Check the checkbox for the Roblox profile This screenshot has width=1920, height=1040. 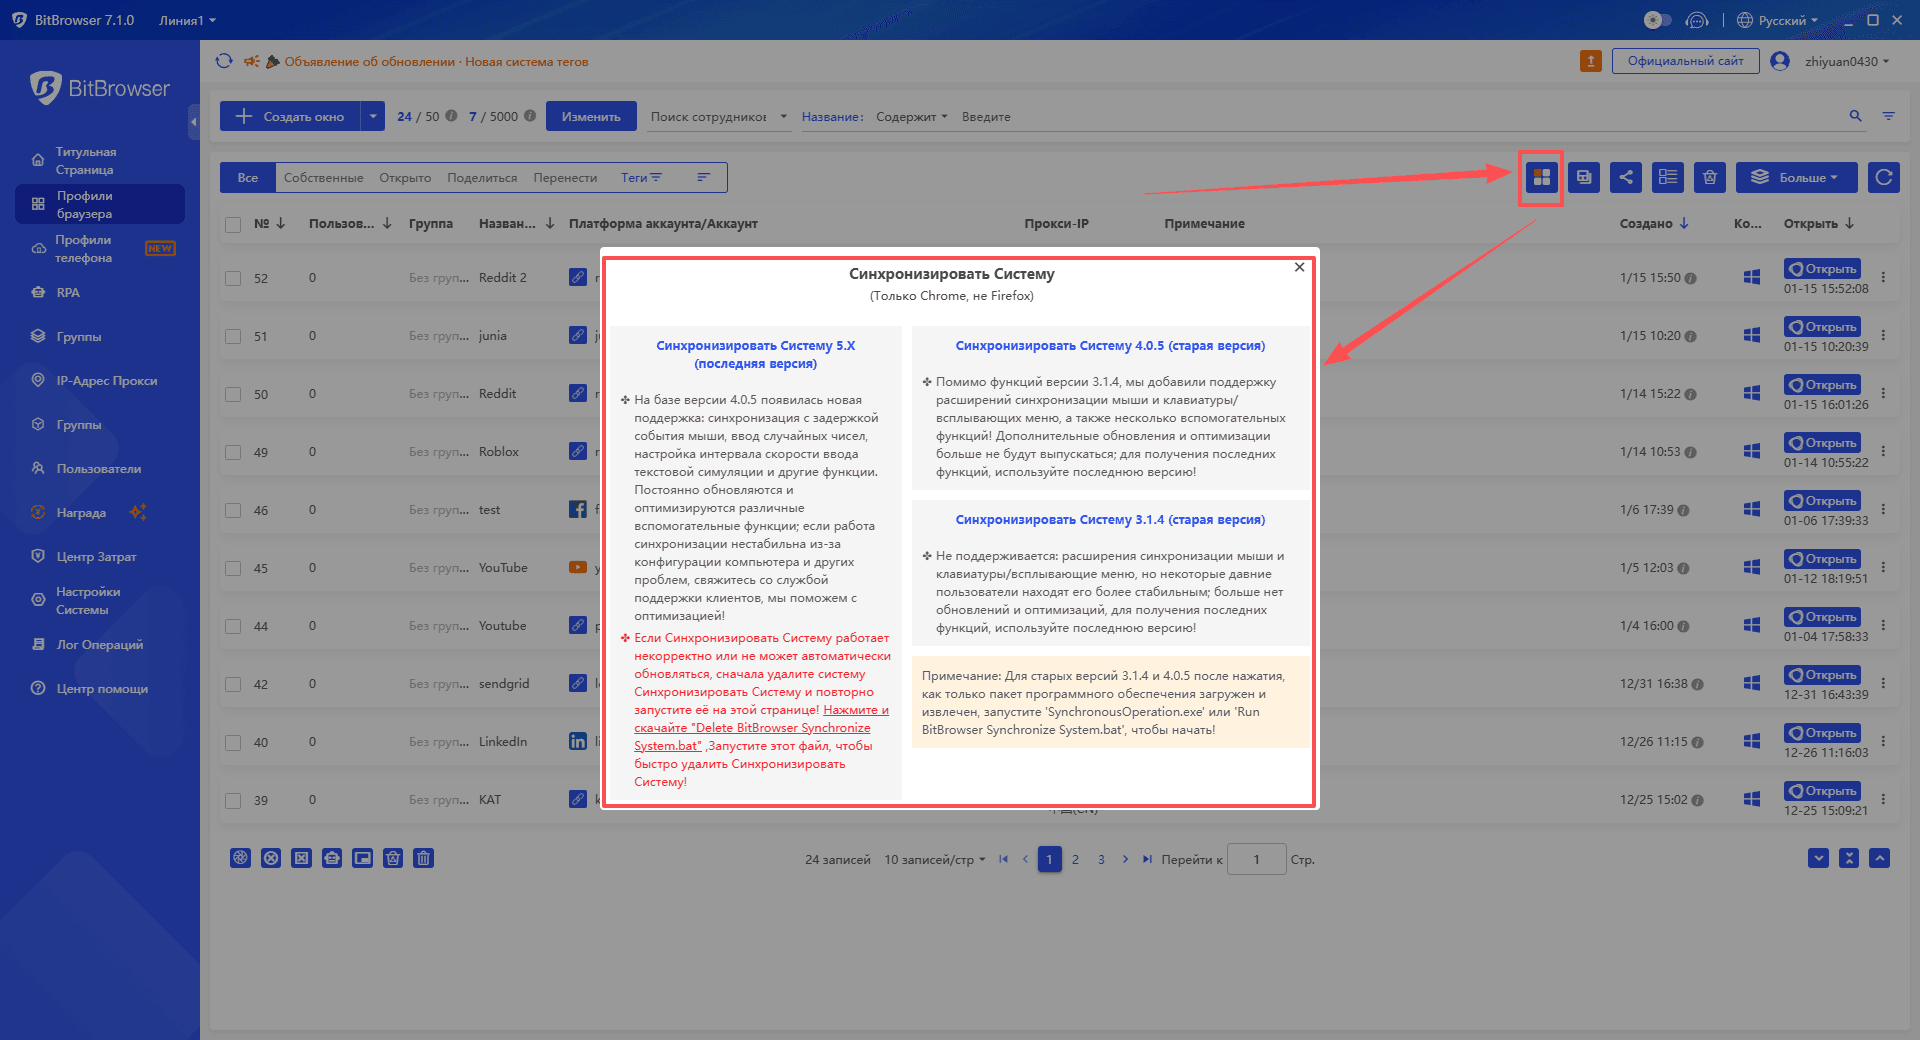pos(232,451)
